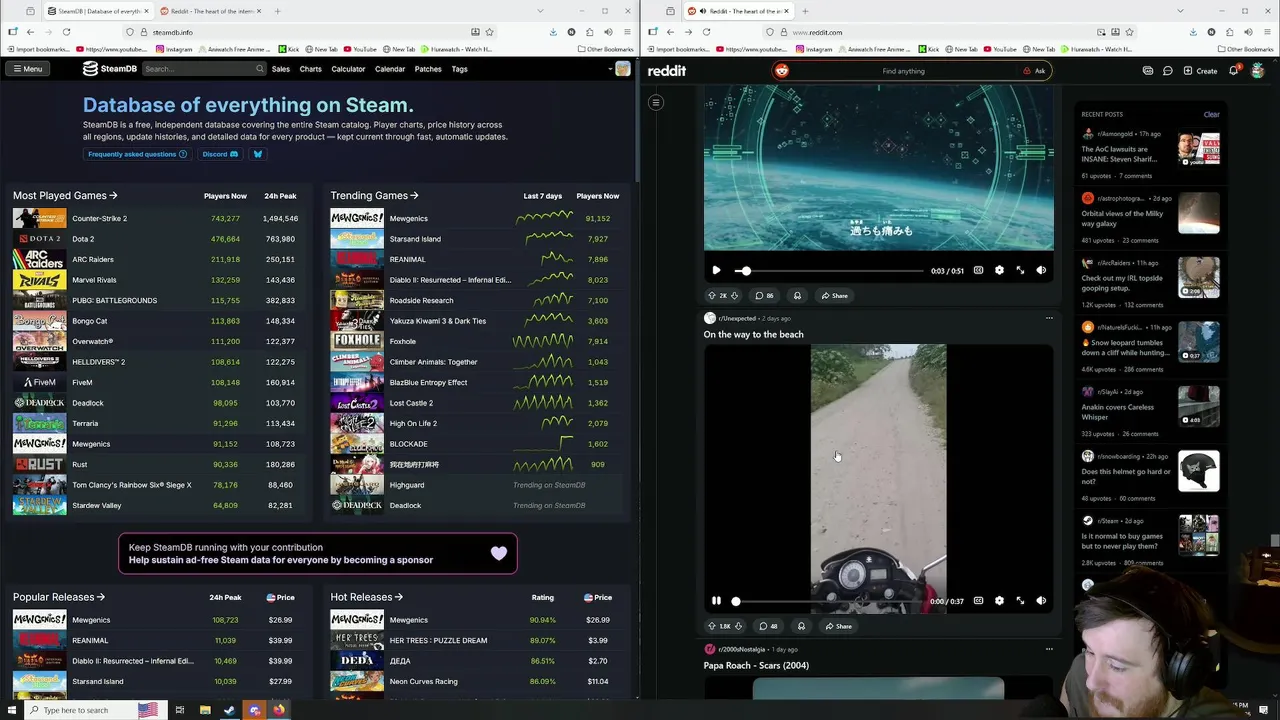Open Reddit chat icon
Viewport: 1280px width, 720px height.
click(x=1167, y=71)
